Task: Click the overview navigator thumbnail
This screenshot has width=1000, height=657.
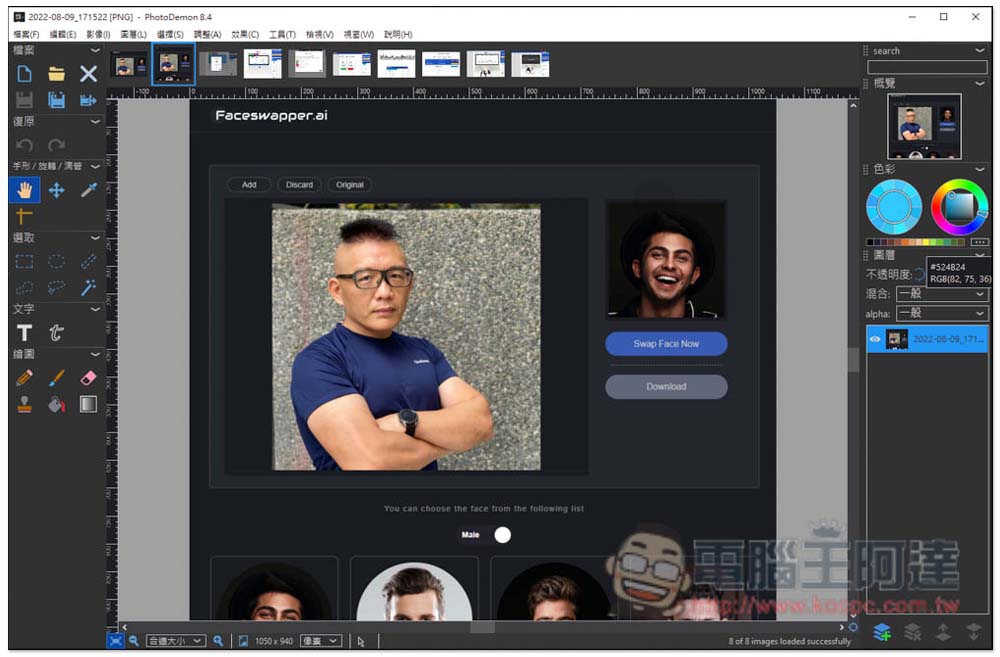Action: 924,126
